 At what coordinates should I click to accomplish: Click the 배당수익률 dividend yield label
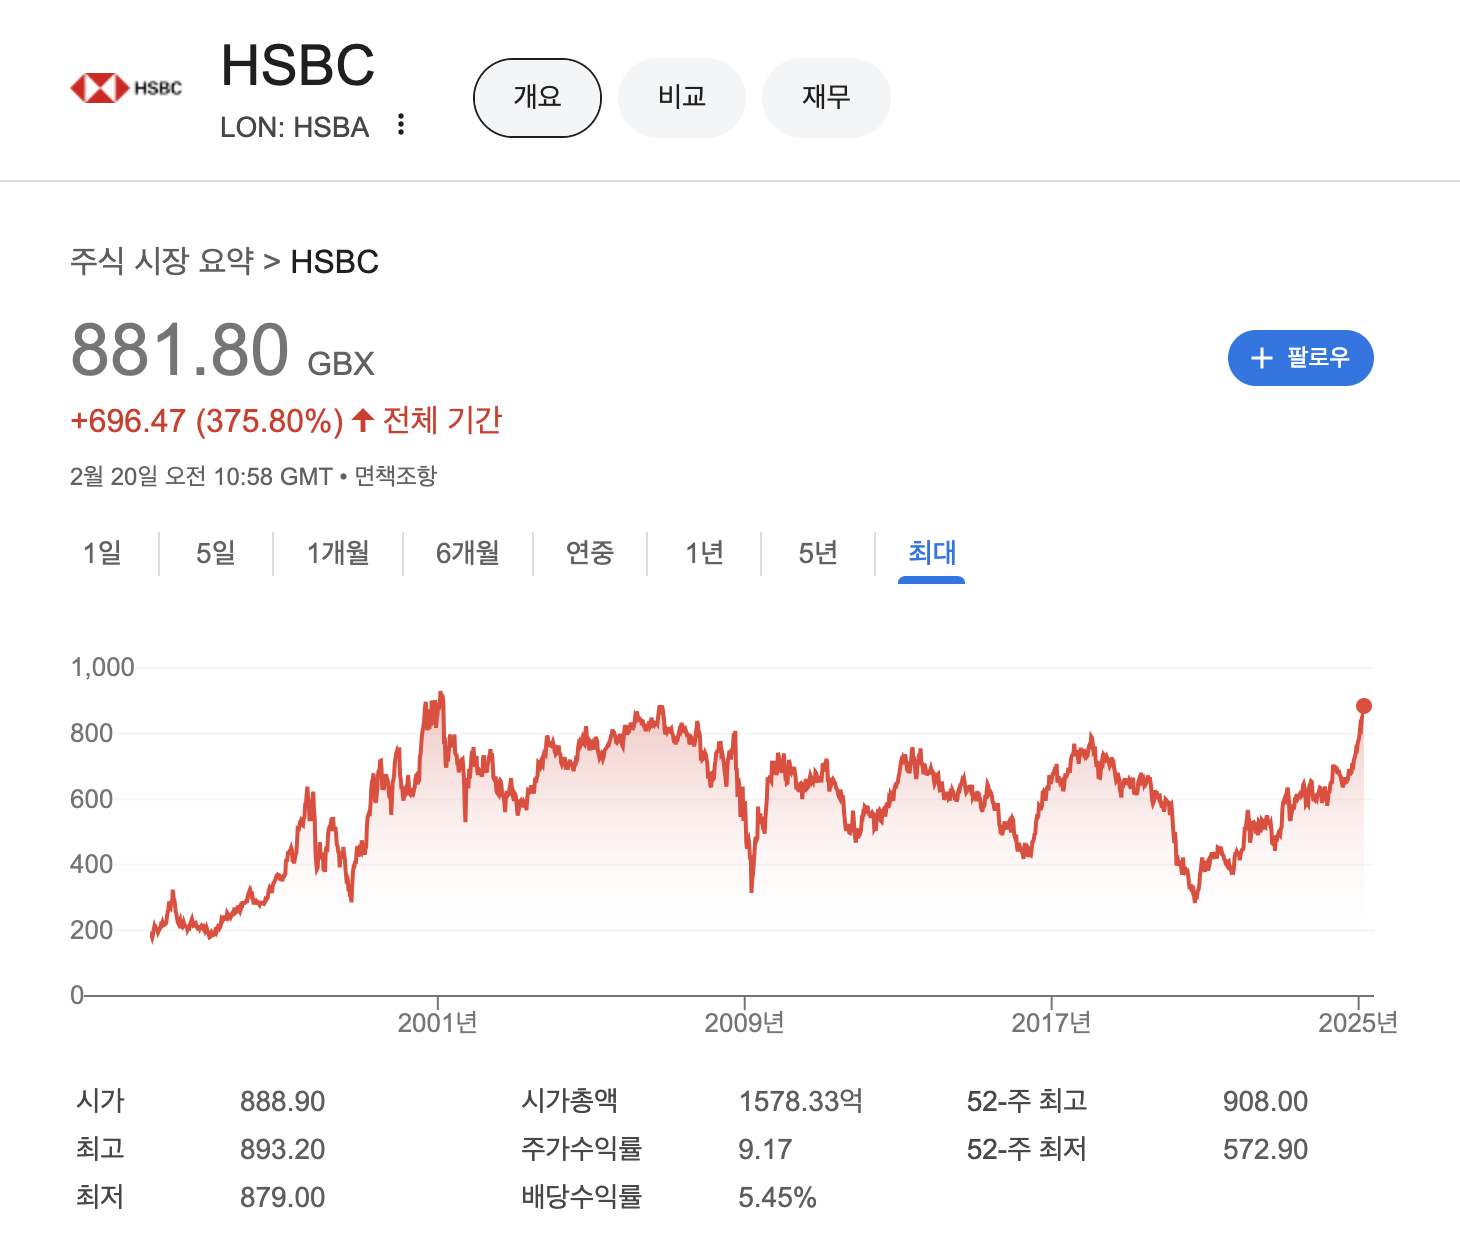[582, 1197]
